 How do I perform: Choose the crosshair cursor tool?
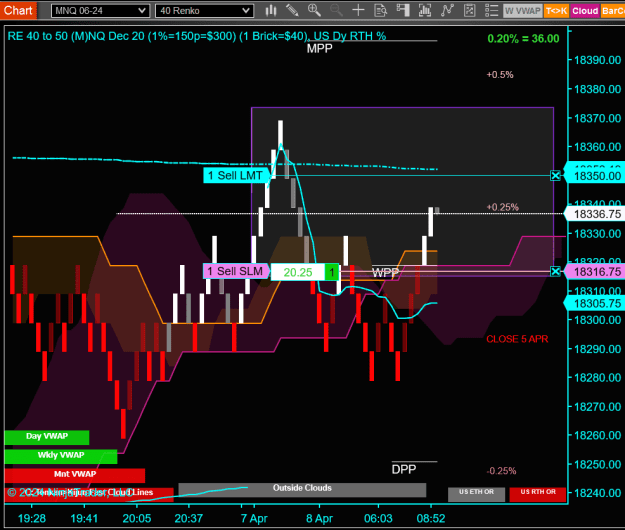tap(358, 11)
